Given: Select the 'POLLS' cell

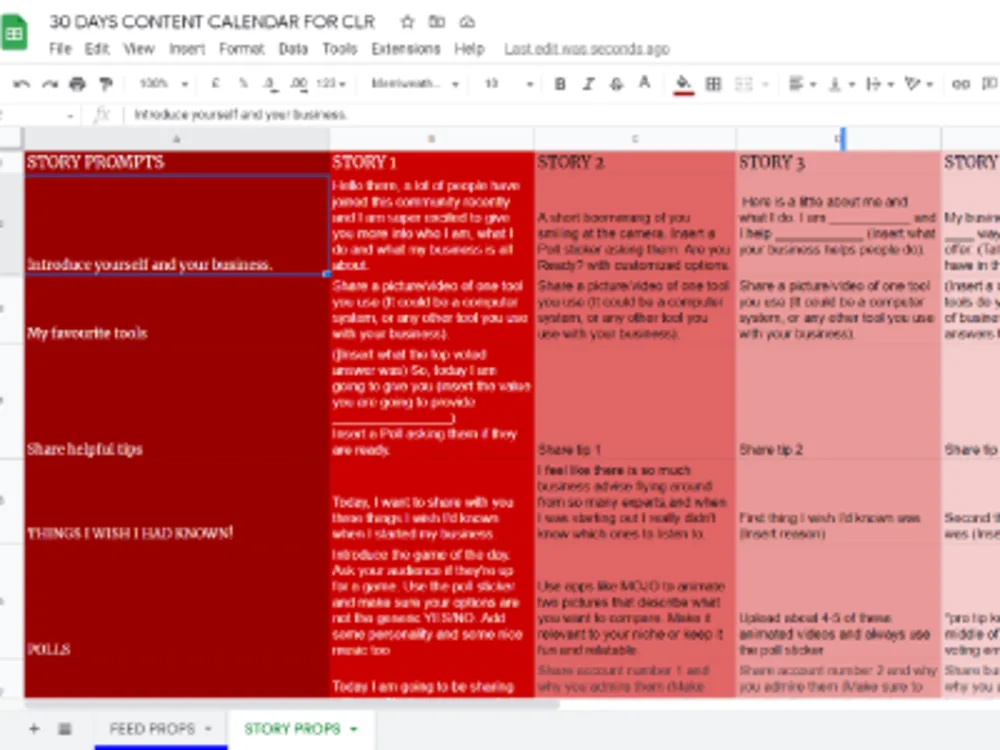Looking at the screenshot, I should [177, 602].
